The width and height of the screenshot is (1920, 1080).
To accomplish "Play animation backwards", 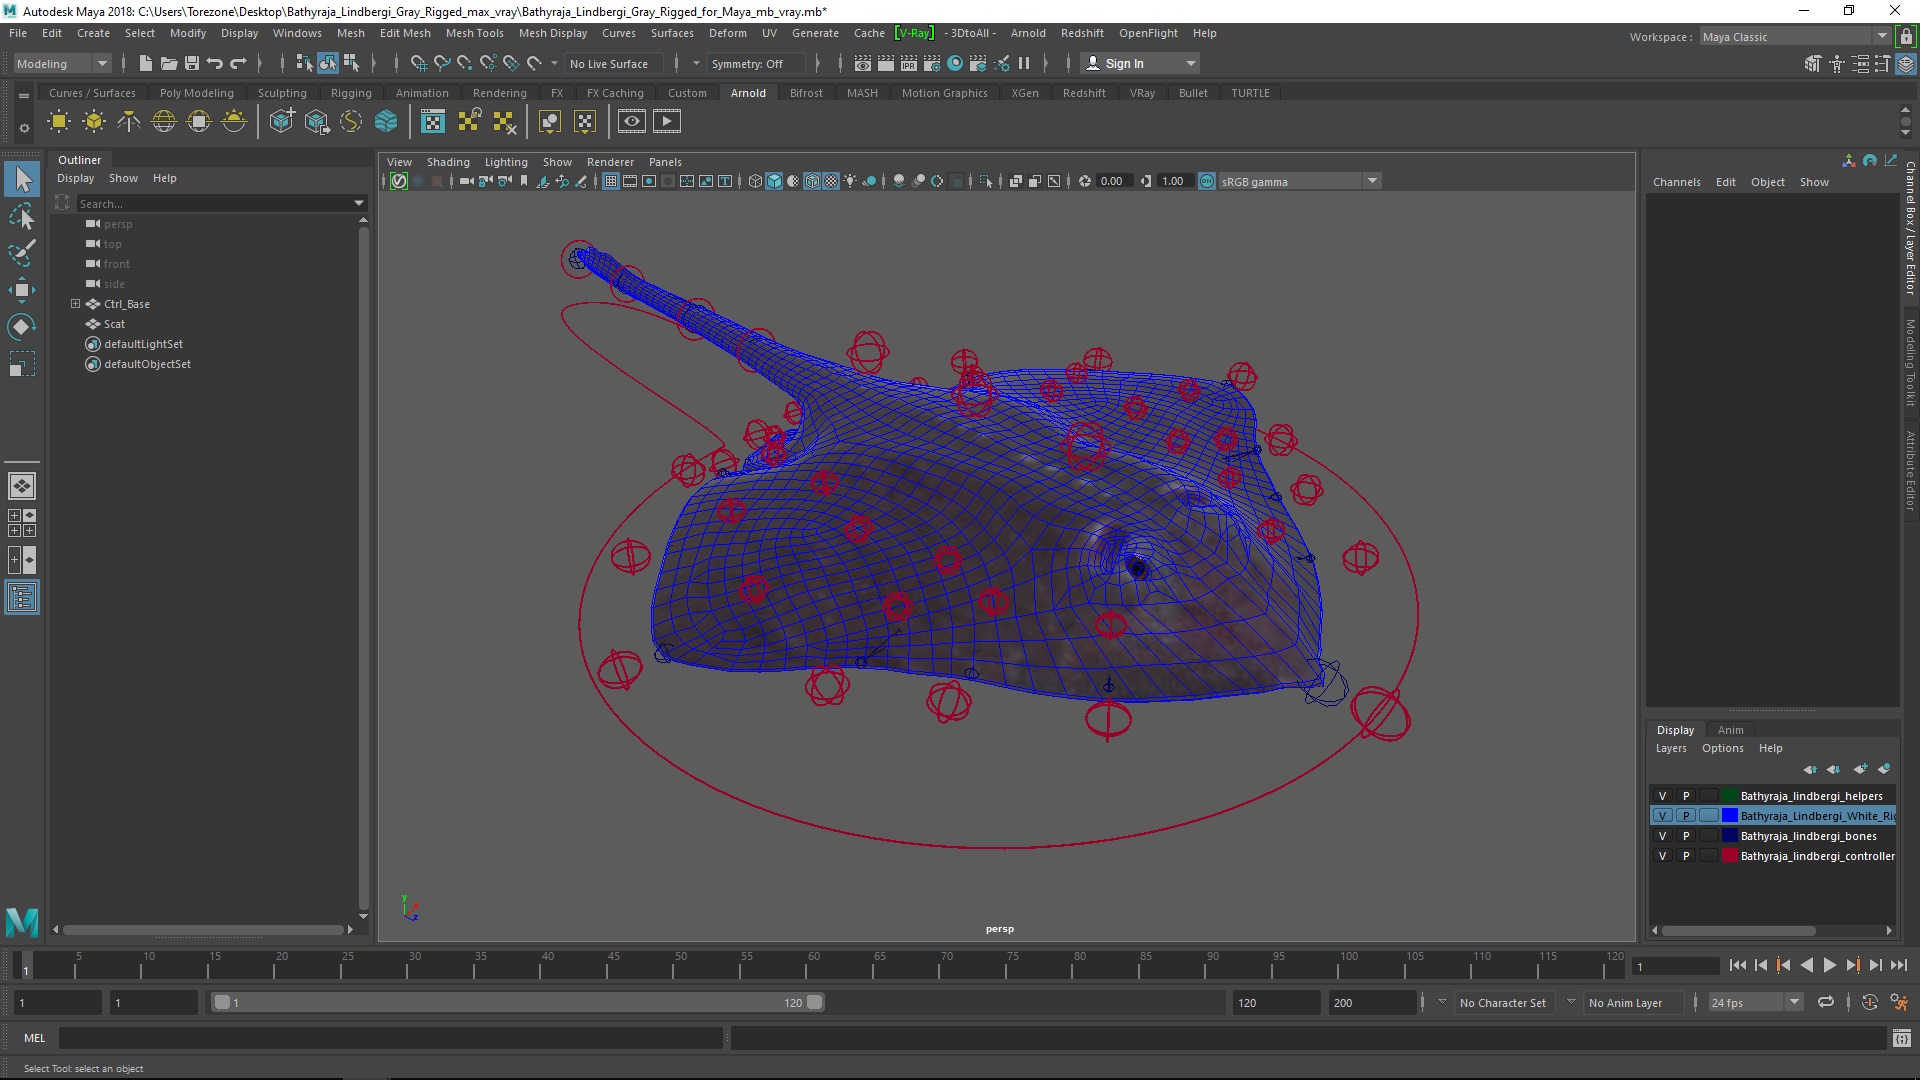I will tap(1806, 965).
